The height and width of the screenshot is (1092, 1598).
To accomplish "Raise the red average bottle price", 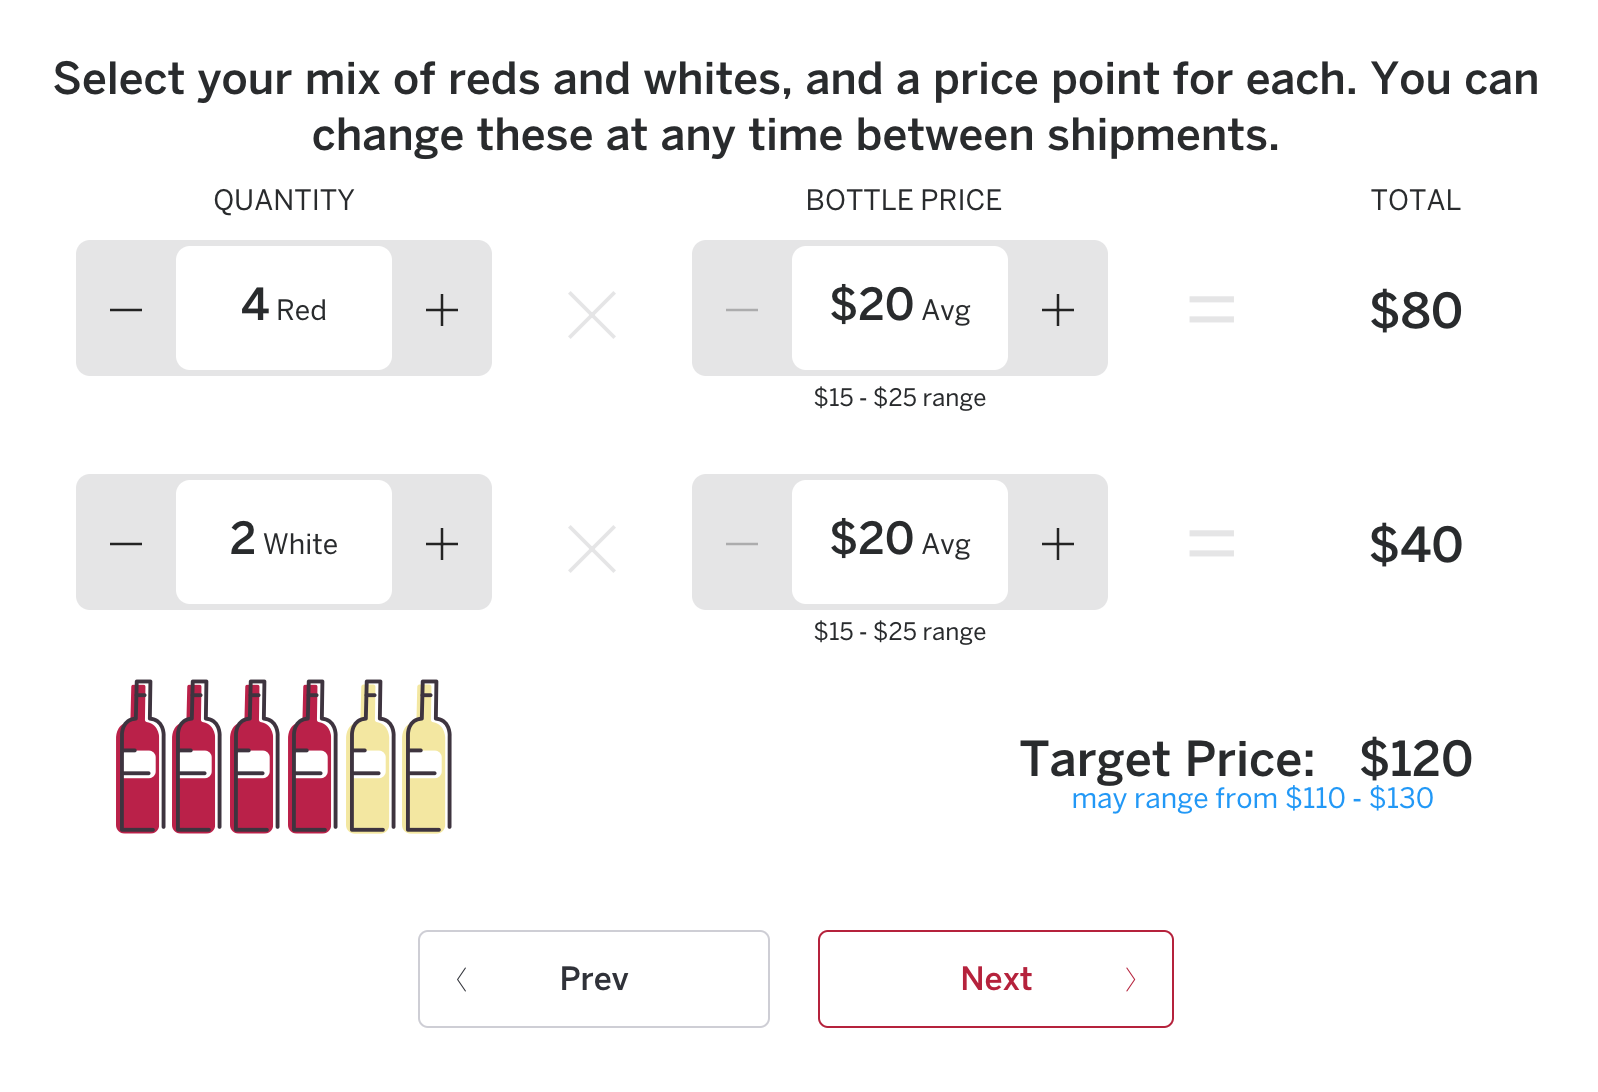I will [x=1057, y=309].
